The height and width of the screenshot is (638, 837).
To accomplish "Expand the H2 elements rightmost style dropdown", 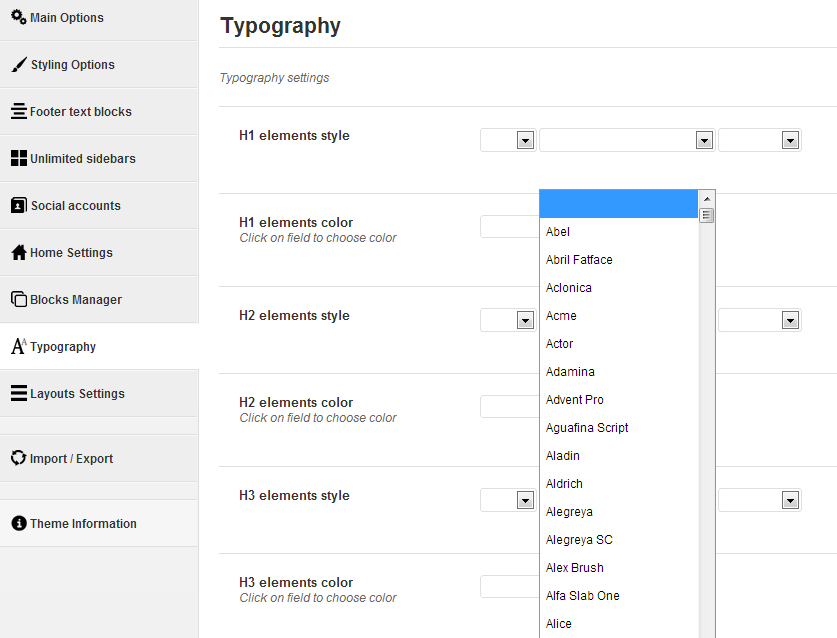I will (760, 320).
